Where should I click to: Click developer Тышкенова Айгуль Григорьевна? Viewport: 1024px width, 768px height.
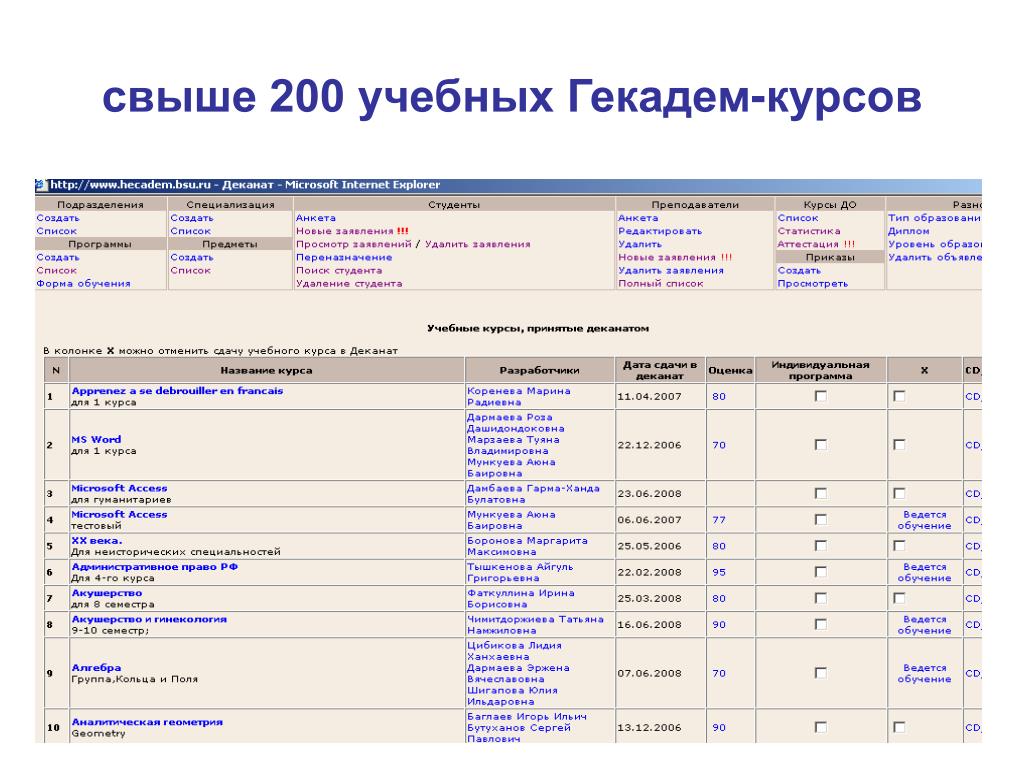point(520,572)
